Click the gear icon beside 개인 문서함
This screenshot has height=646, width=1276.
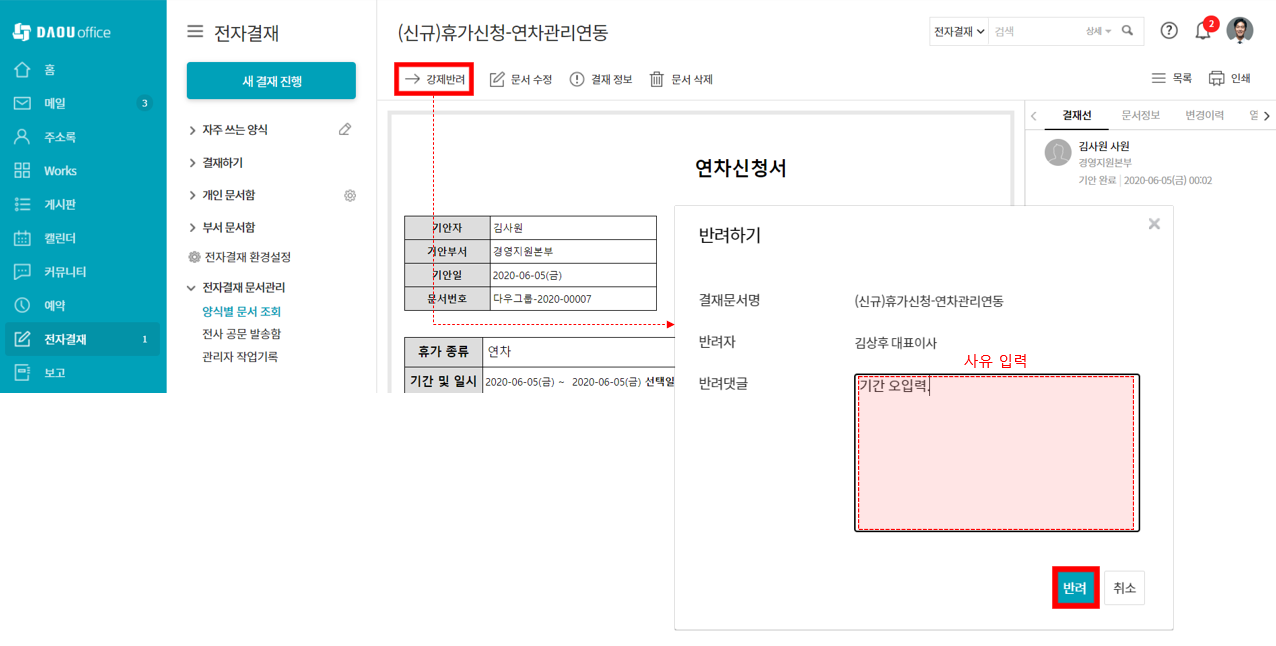pyautogui.click(x=350, y=196)
